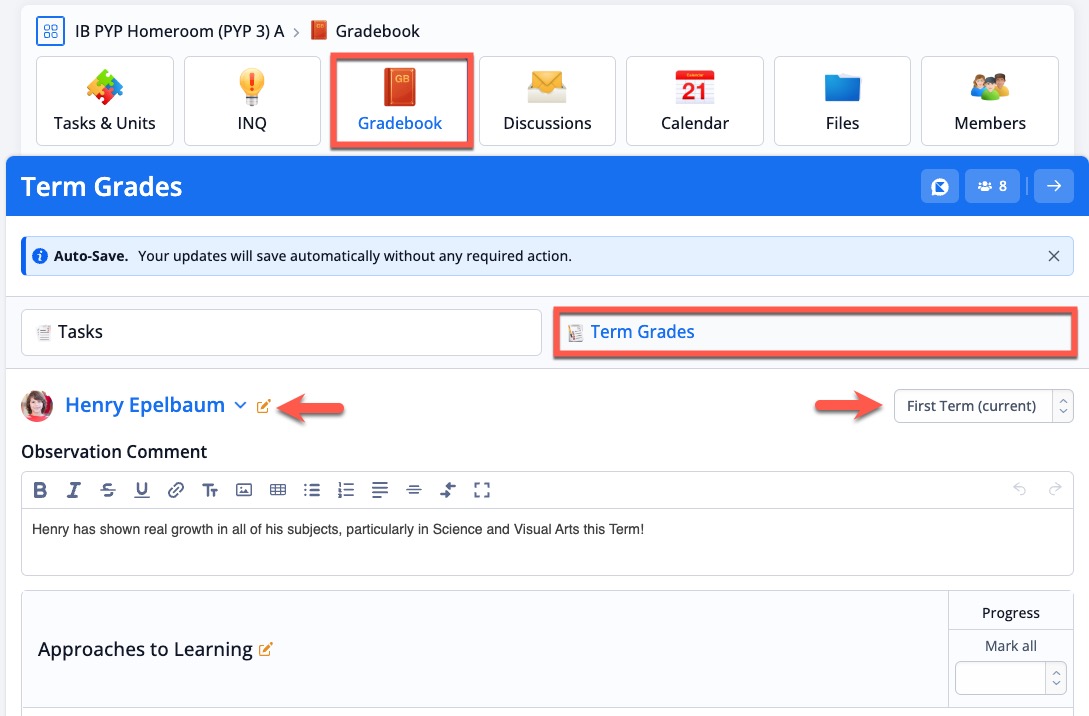Insert a table into the observation comment

click(278, 490)
